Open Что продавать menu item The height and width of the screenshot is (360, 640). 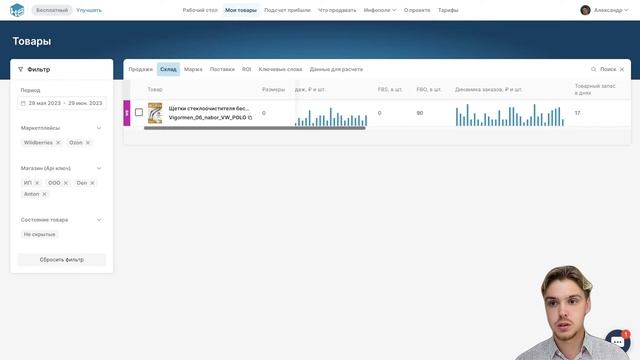point(337,10)
